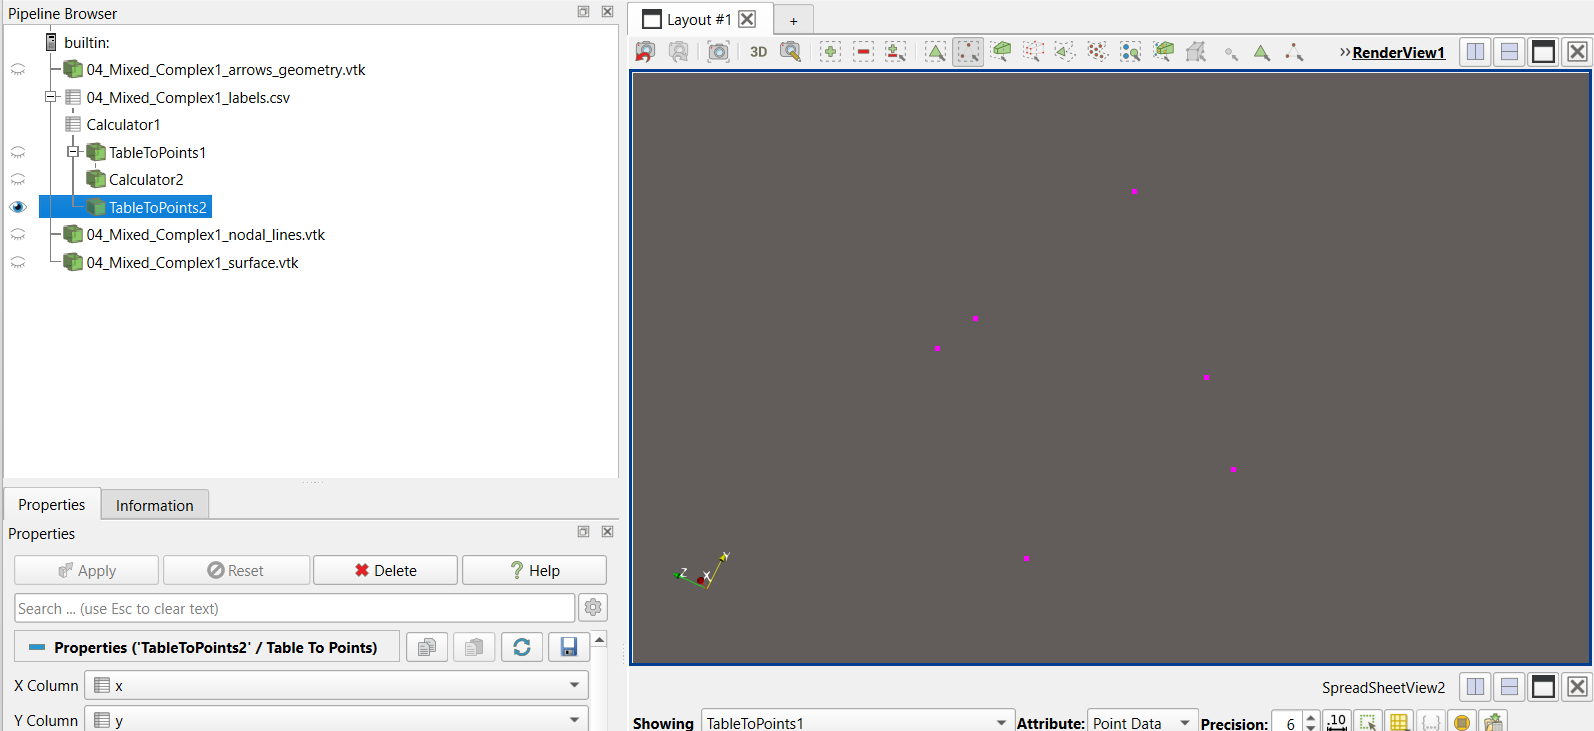Click the Subtract Selection minus icon

point(863,52)
